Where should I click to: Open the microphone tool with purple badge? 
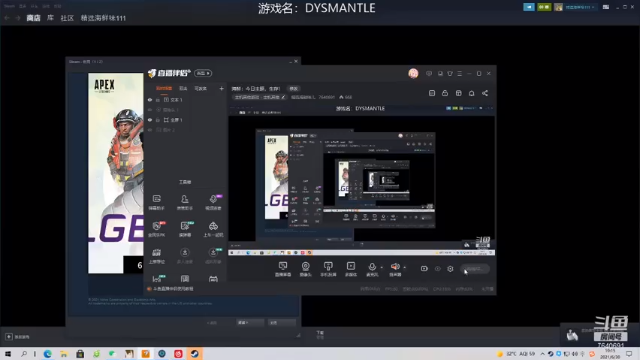pyautogui.click(x=213, y=202)
